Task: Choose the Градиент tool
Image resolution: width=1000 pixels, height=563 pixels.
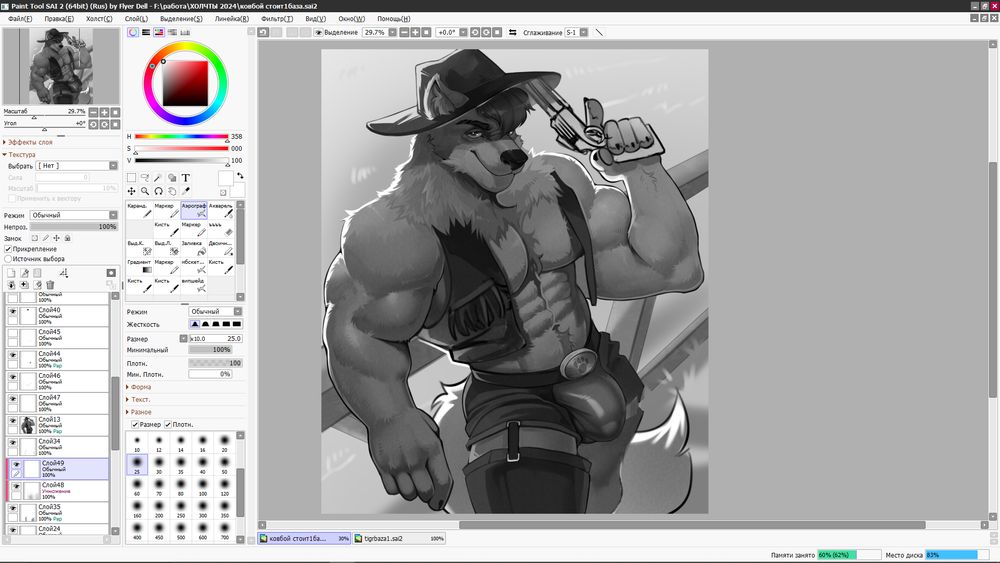Action: pos(139,266)
